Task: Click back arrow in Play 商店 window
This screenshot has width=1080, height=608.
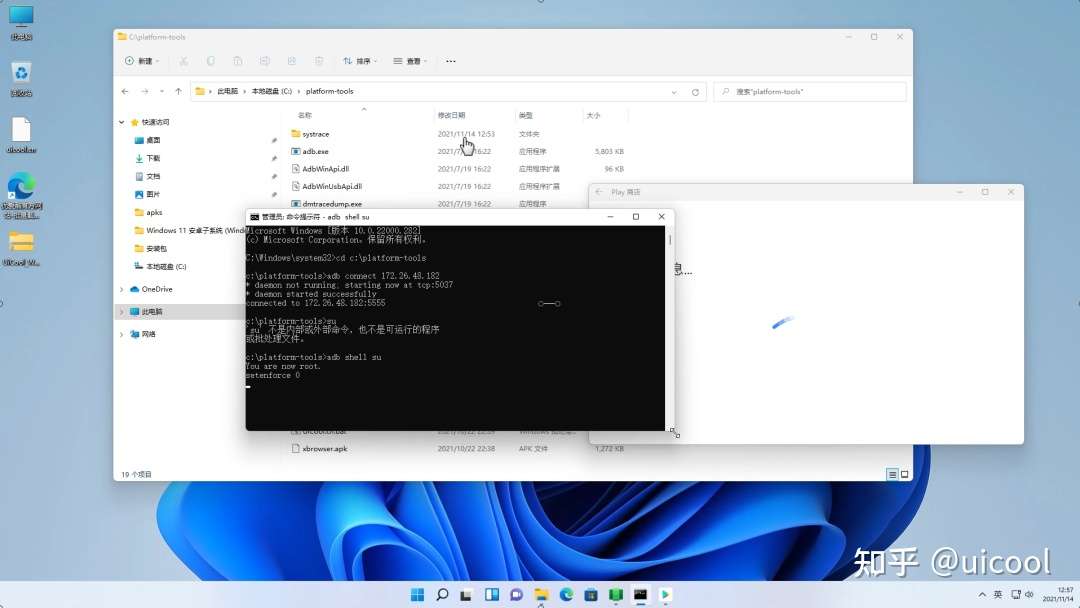Action: click(x=599, y=192)
